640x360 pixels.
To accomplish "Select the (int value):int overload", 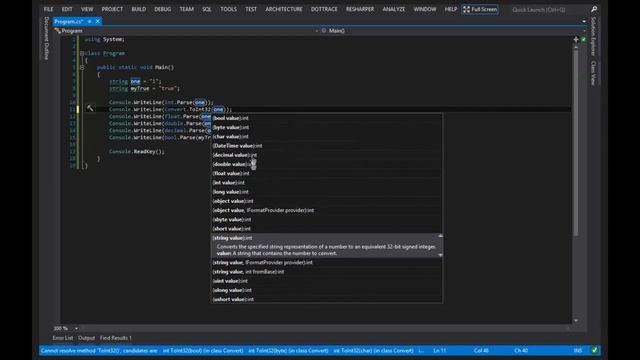I will pos(327,182).
